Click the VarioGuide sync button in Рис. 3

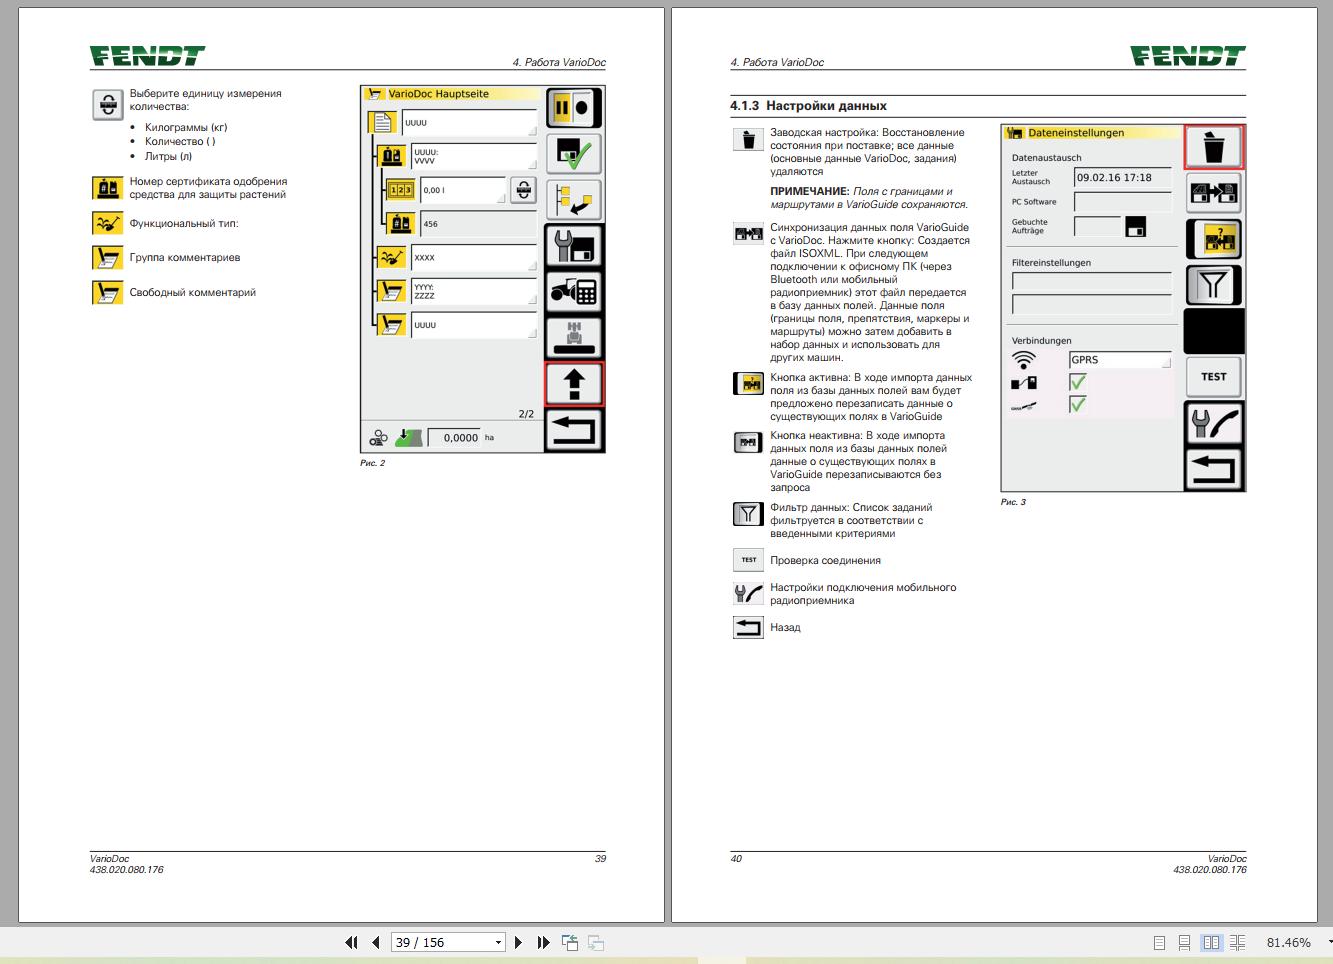[x=1214, y=193]
